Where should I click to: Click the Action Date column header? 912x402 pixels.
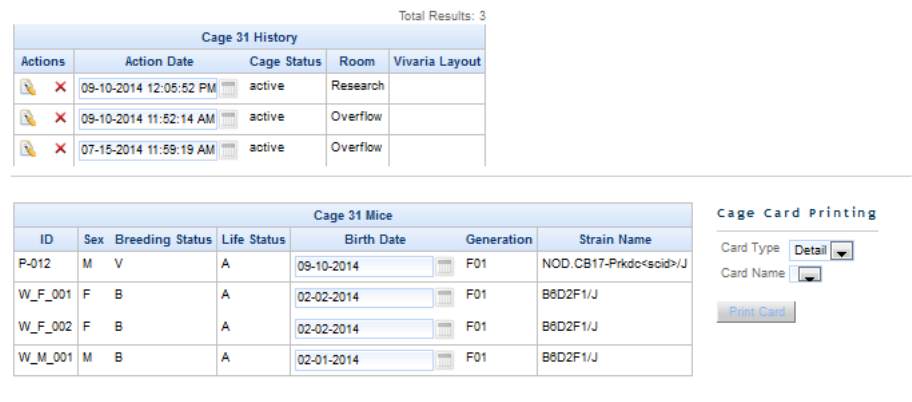[x=159, y=62]
